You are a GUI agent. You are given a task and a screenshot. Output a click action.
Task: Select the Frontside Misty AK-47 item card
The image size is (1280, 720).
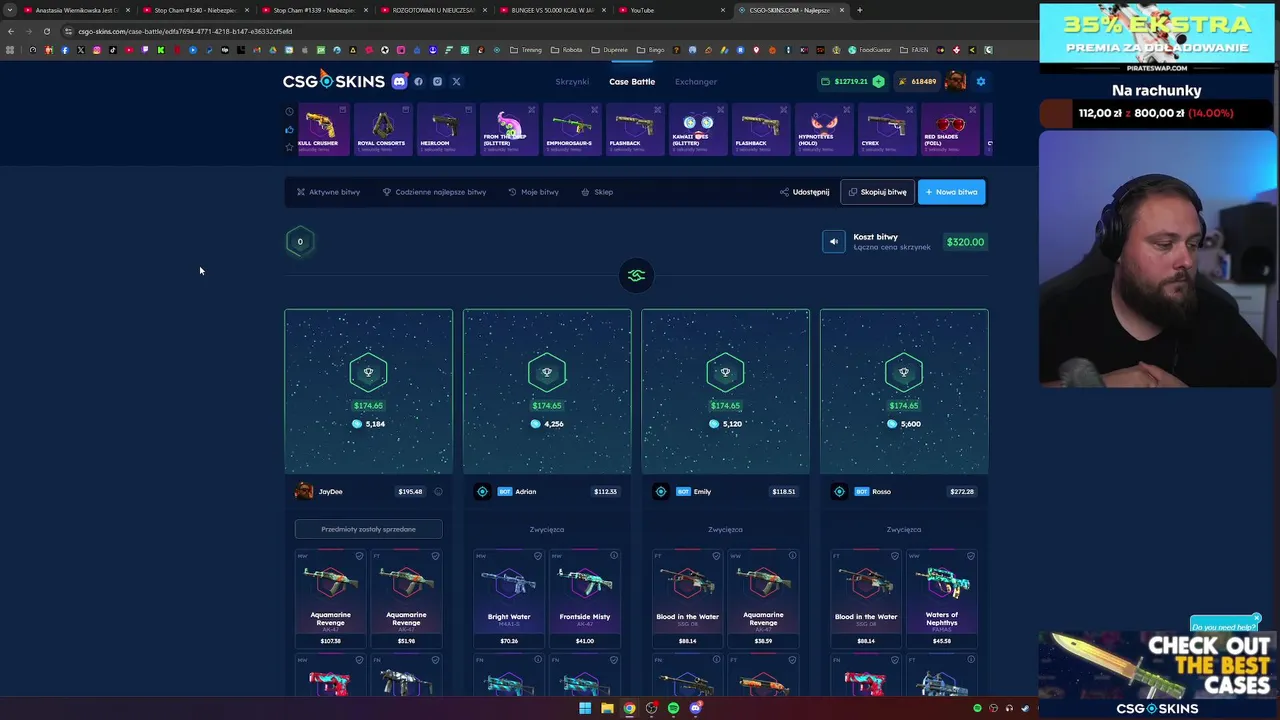(x=585, y=598)
